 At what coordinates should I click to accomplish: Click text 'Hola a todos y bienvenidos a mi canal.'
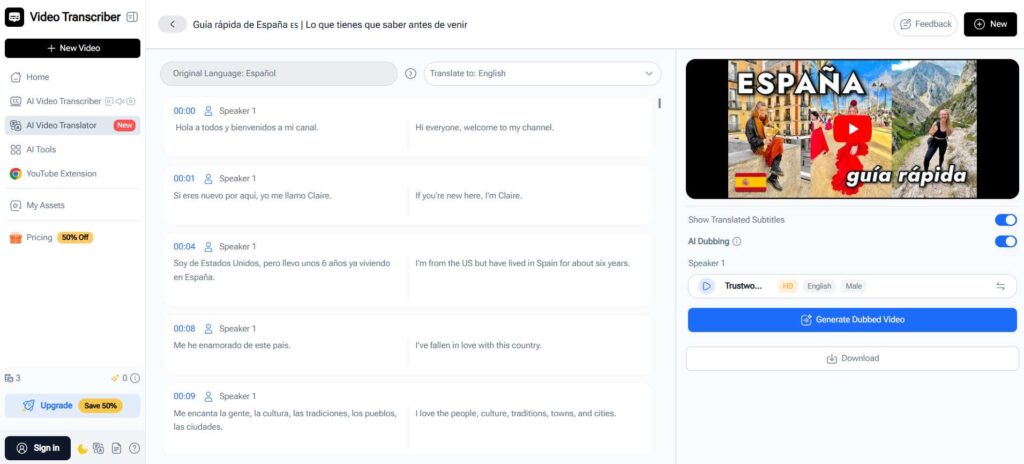point(247,127)
